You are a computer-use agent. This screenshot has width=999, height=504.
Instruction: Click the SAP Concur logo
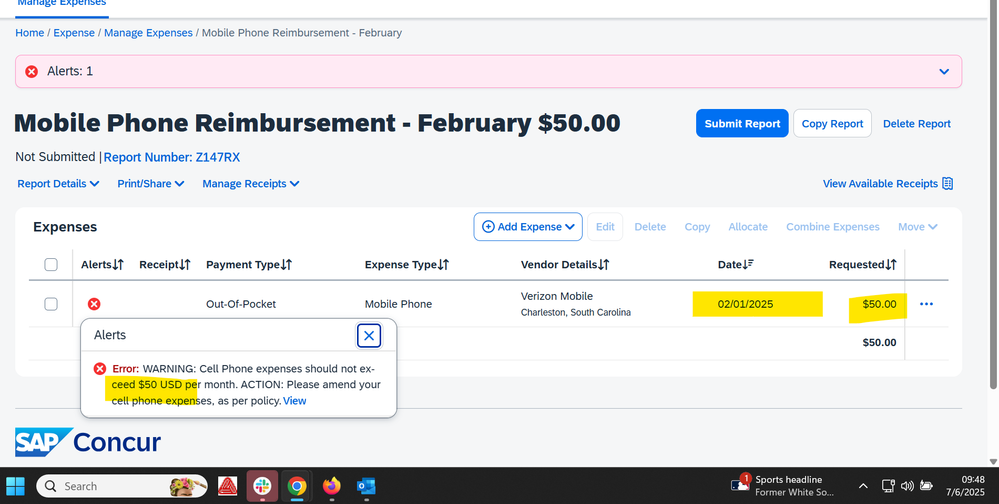click(x=87, y=442)
